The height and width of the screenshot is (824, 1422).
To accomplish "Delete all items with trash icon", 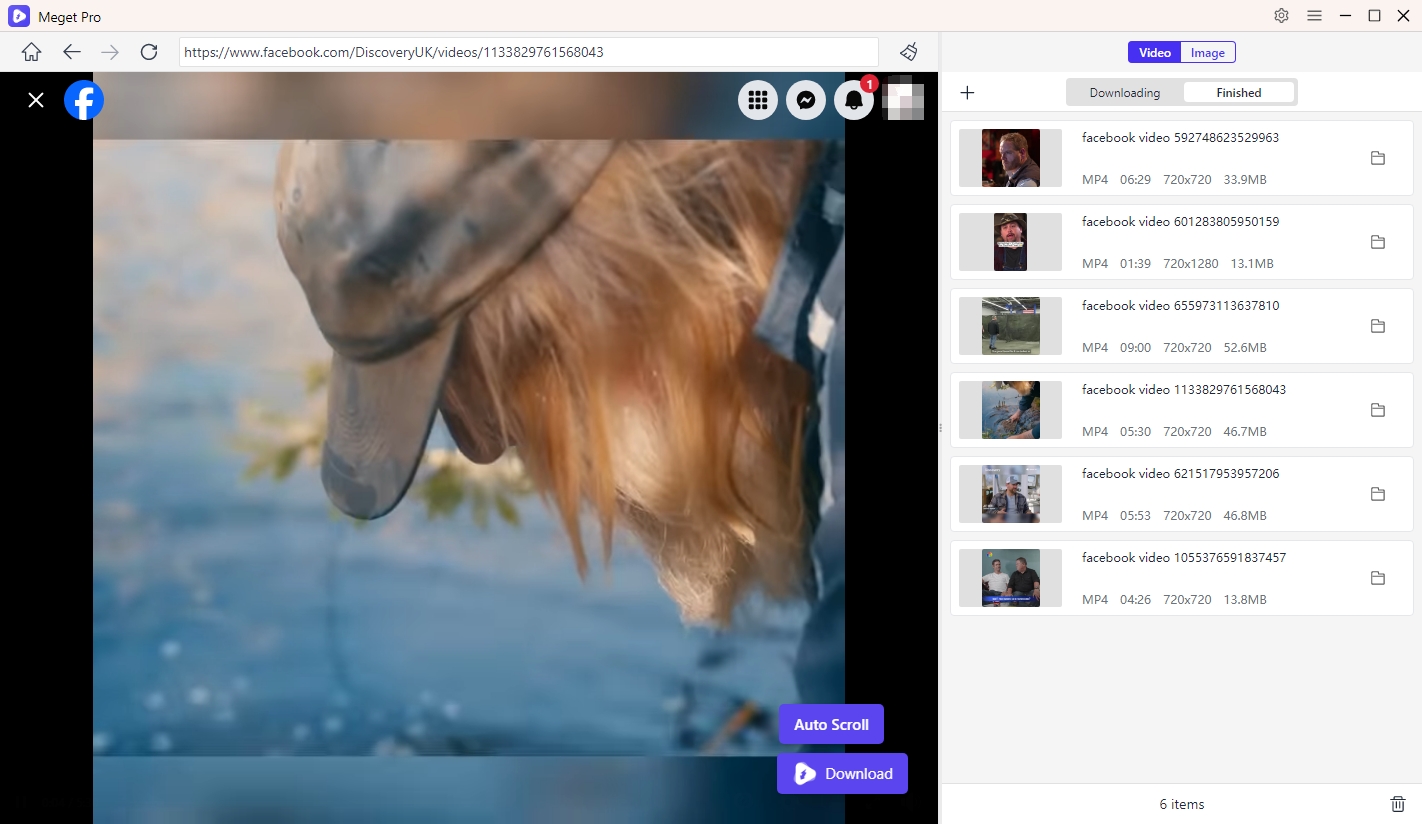I will 1397,804.
